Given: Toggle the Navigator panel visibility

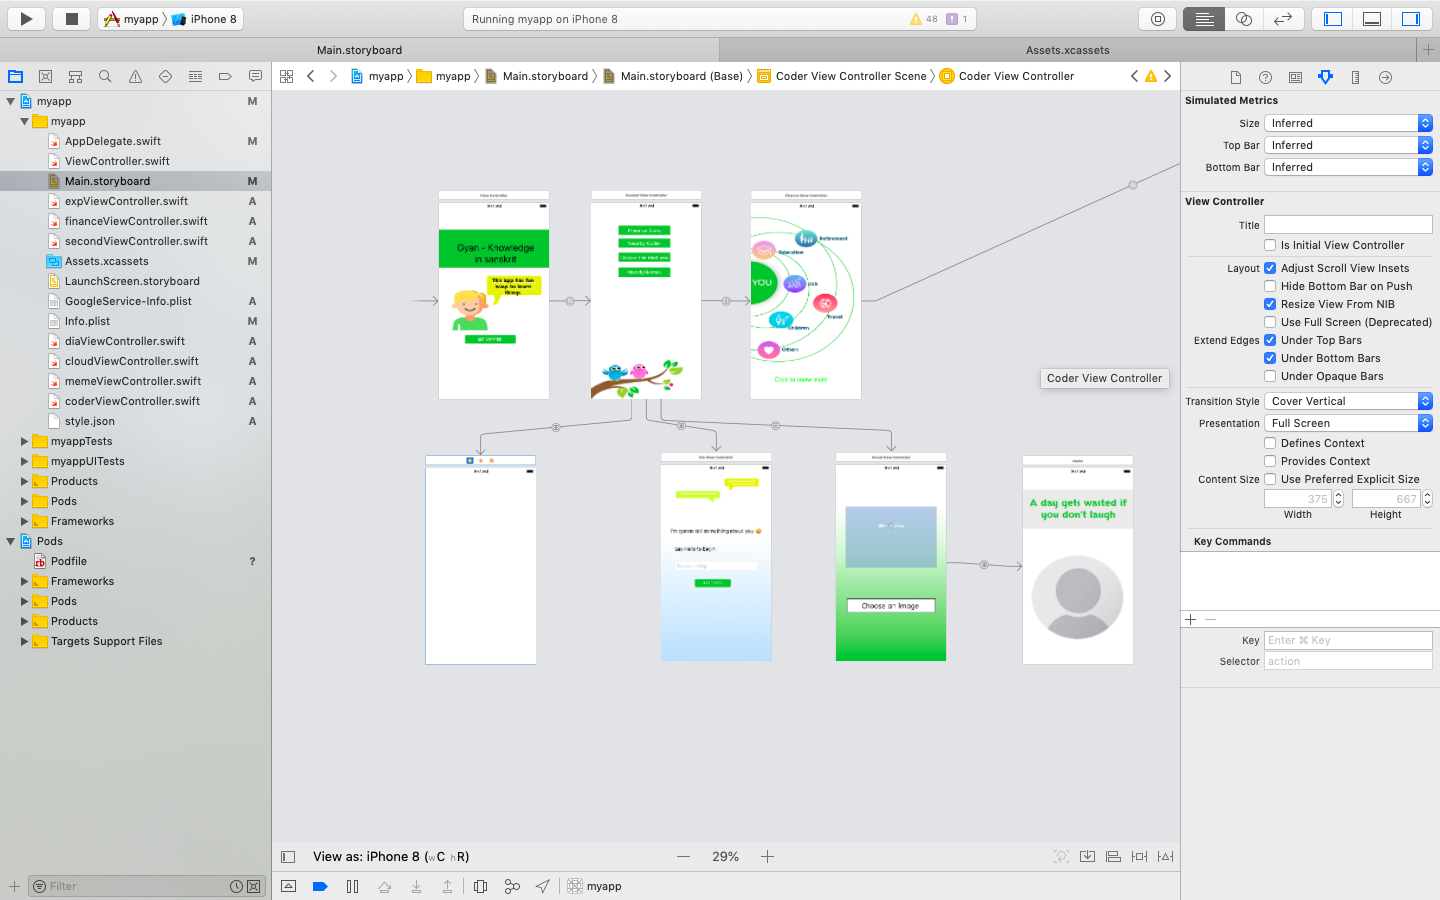Looking at the screenshot, I should coord(1333,19).
